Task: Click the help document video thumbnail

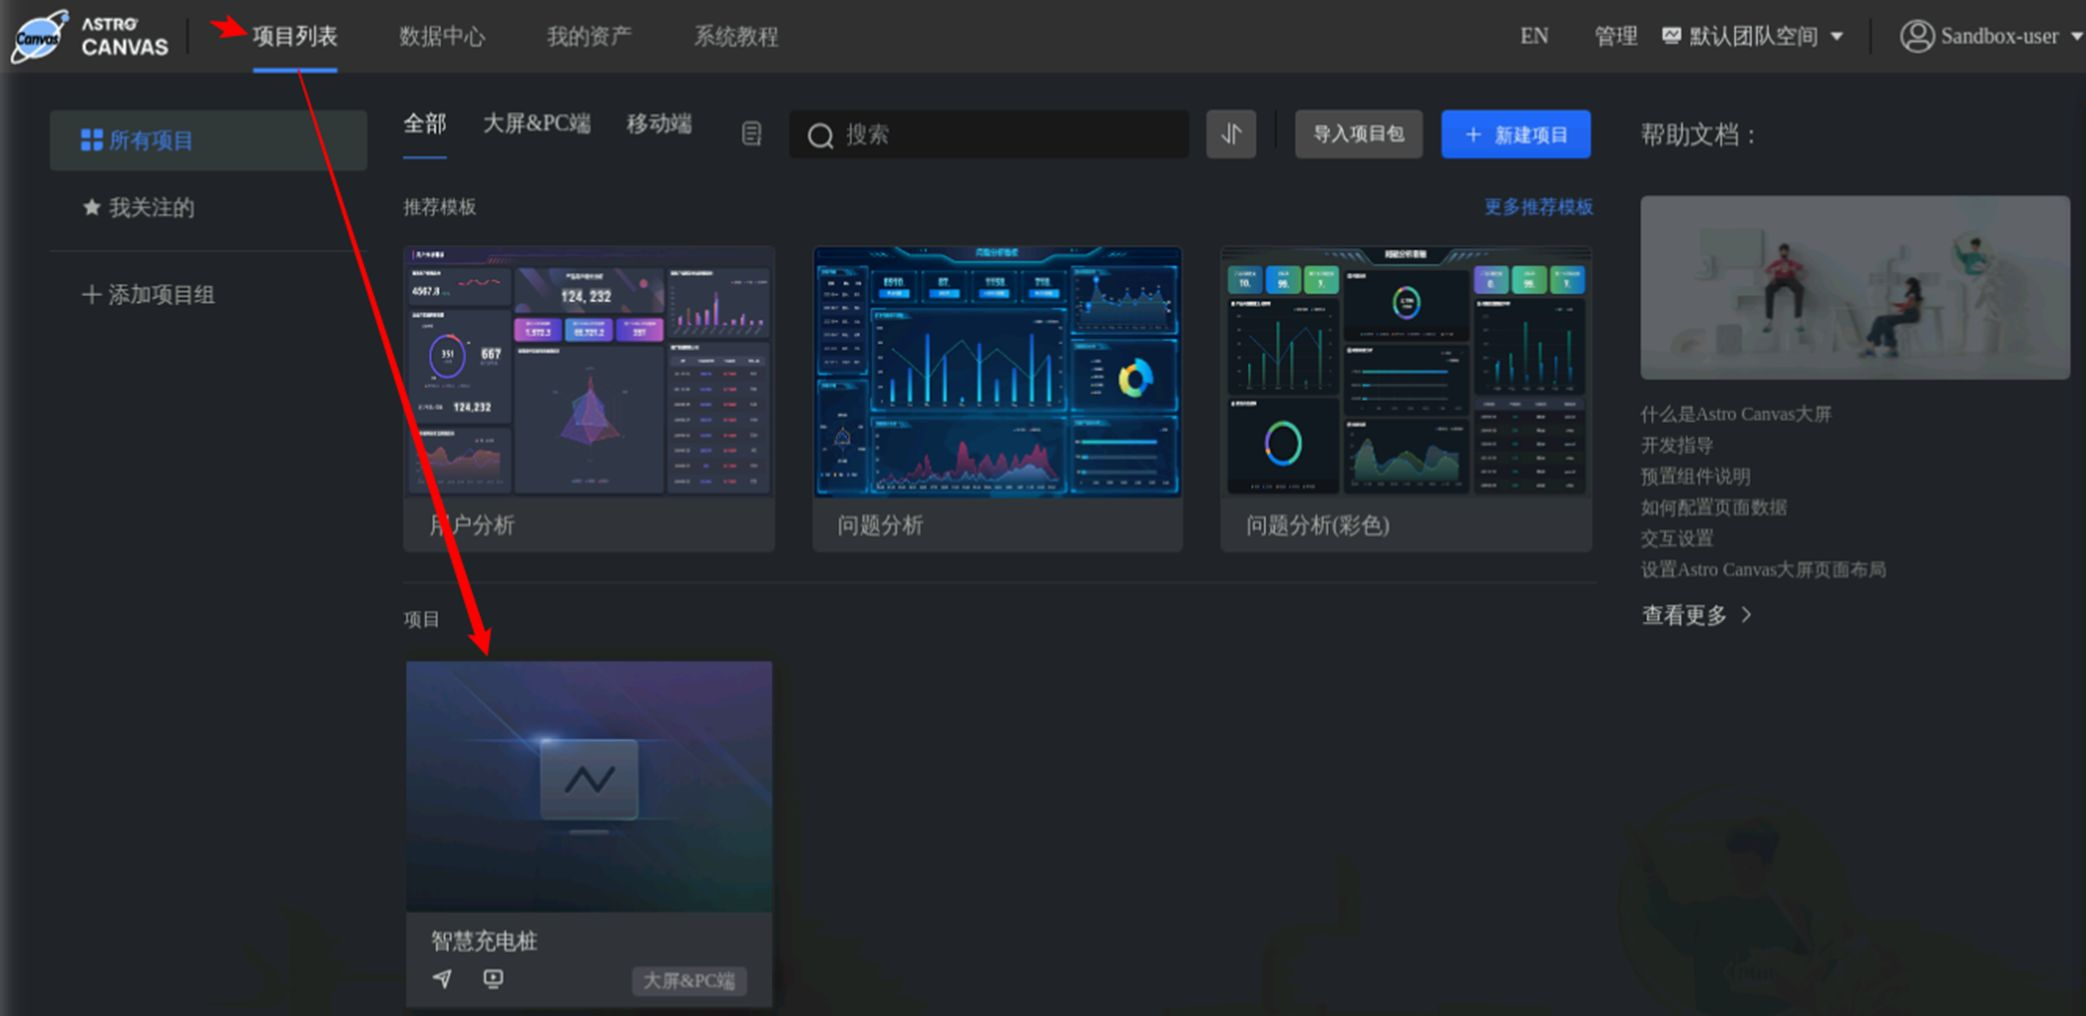Action: point(1855,287)
